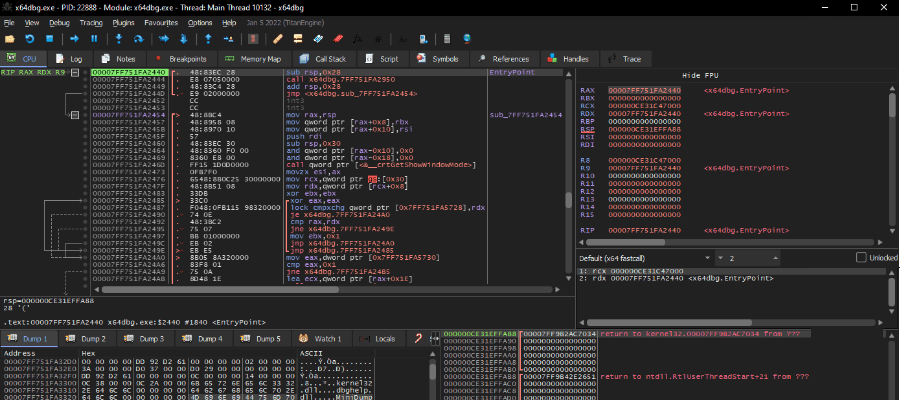Open the Default (x64 fastcall) calling convention dropdown

tap(645, 258)
